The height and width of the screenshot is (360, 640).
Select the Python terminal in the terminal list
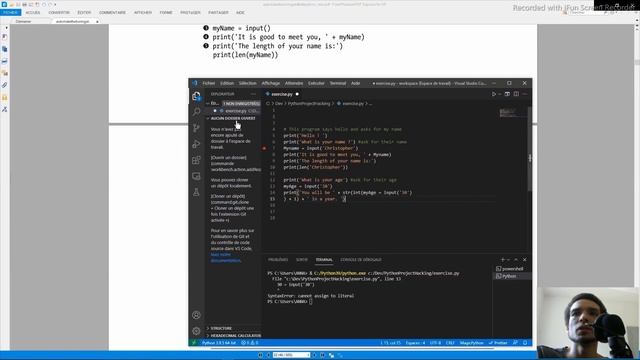tap(512, 276)
